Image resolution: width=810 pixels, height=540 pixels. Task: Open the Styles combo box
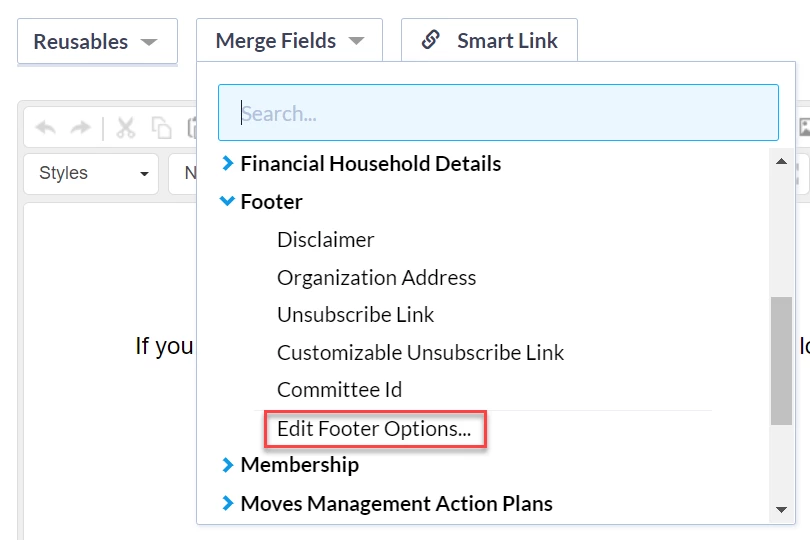90,173
